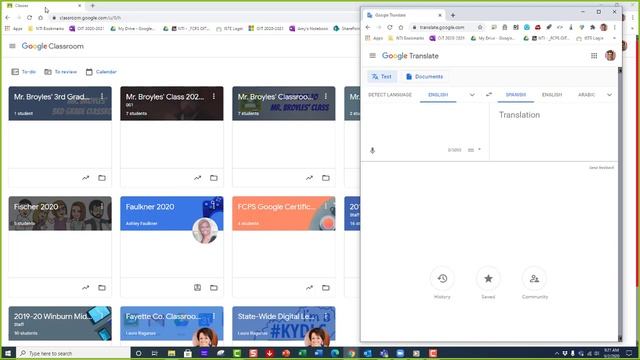Viewport: 640px width, 360px height.
Task: Activate voice input microphone in Translate
Action: [x=372, y=150]
